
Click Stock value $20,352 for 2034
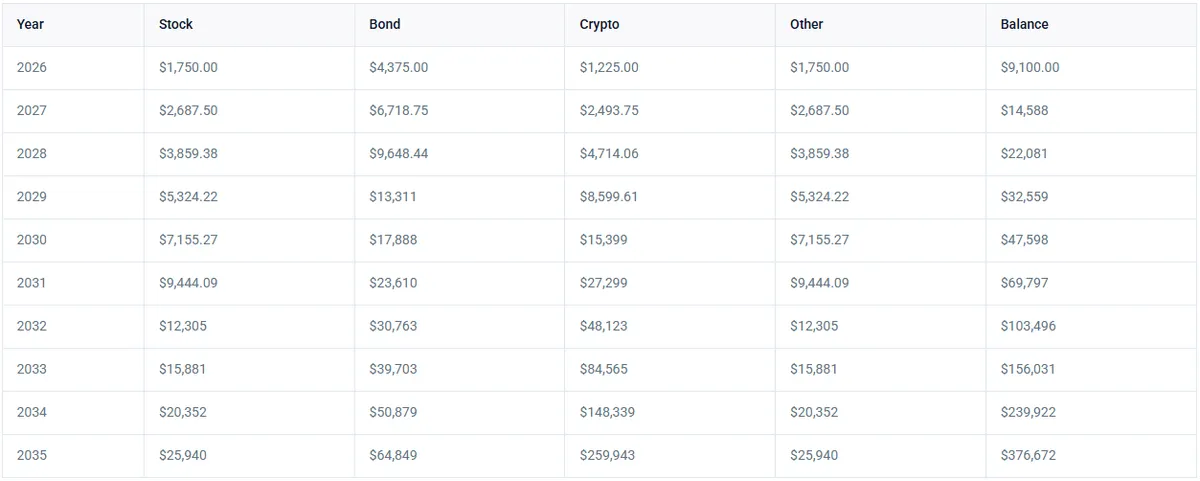(183, 411)
